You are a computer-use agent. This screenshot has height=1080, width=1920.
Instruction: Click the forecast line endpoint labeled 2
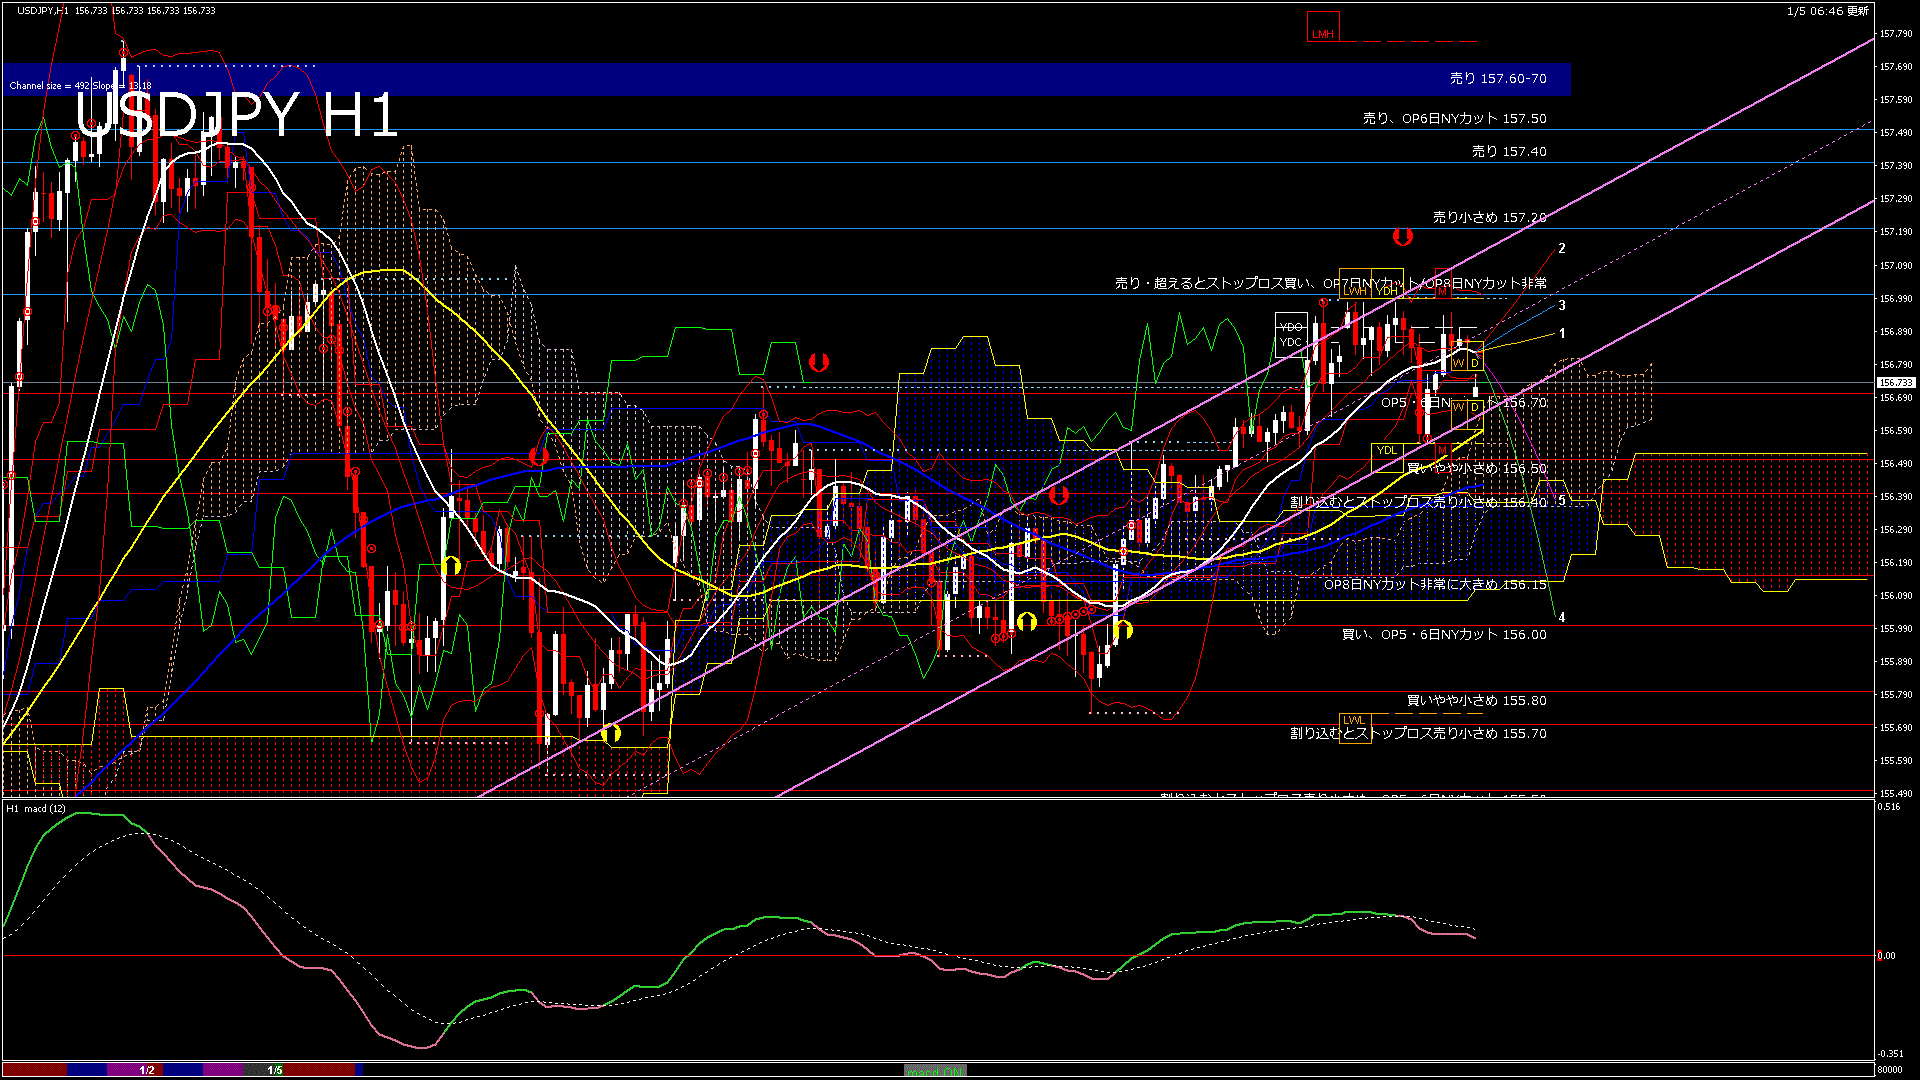(x=1561, y=248)
